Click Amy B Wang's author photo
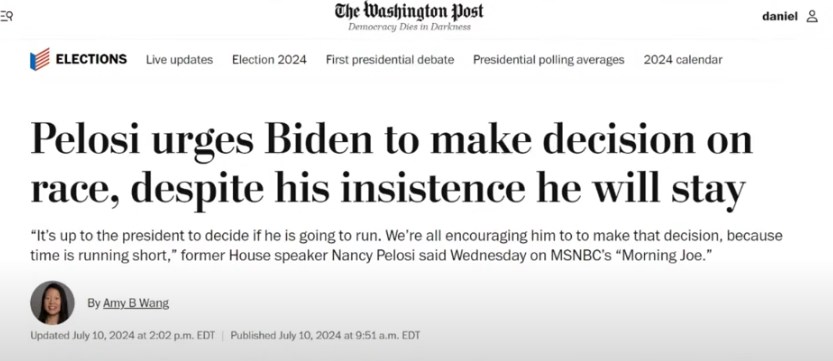Image resolution: width=833 pixels, height=361 pixels. coord(52,303)
